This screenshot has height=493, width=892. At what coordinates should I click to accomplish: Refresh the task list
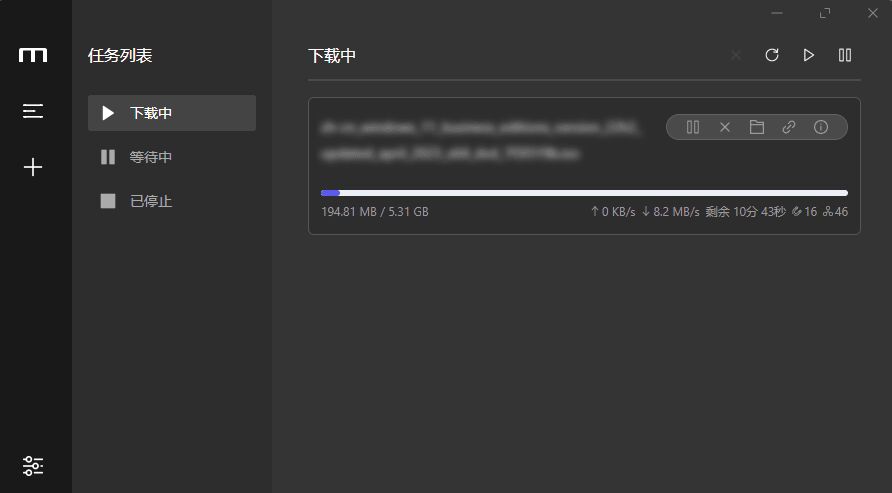click(x=771, y=55)
